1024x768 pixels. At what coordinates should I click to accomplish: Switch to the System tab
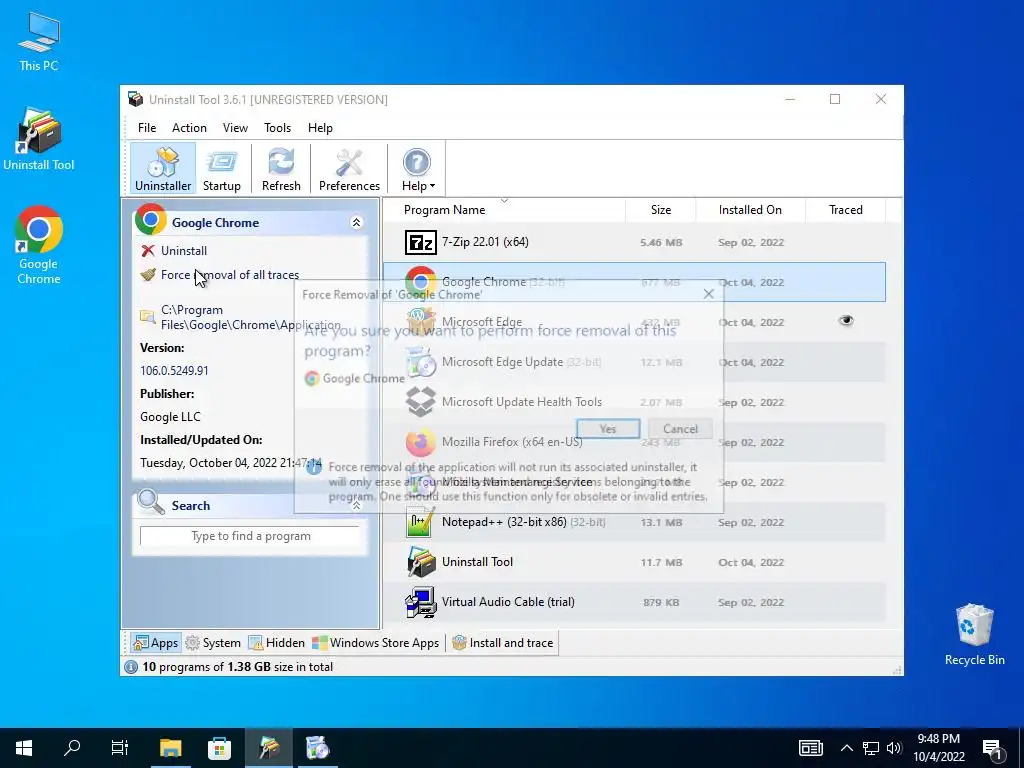pyautogui.click(x=213, y=643)
